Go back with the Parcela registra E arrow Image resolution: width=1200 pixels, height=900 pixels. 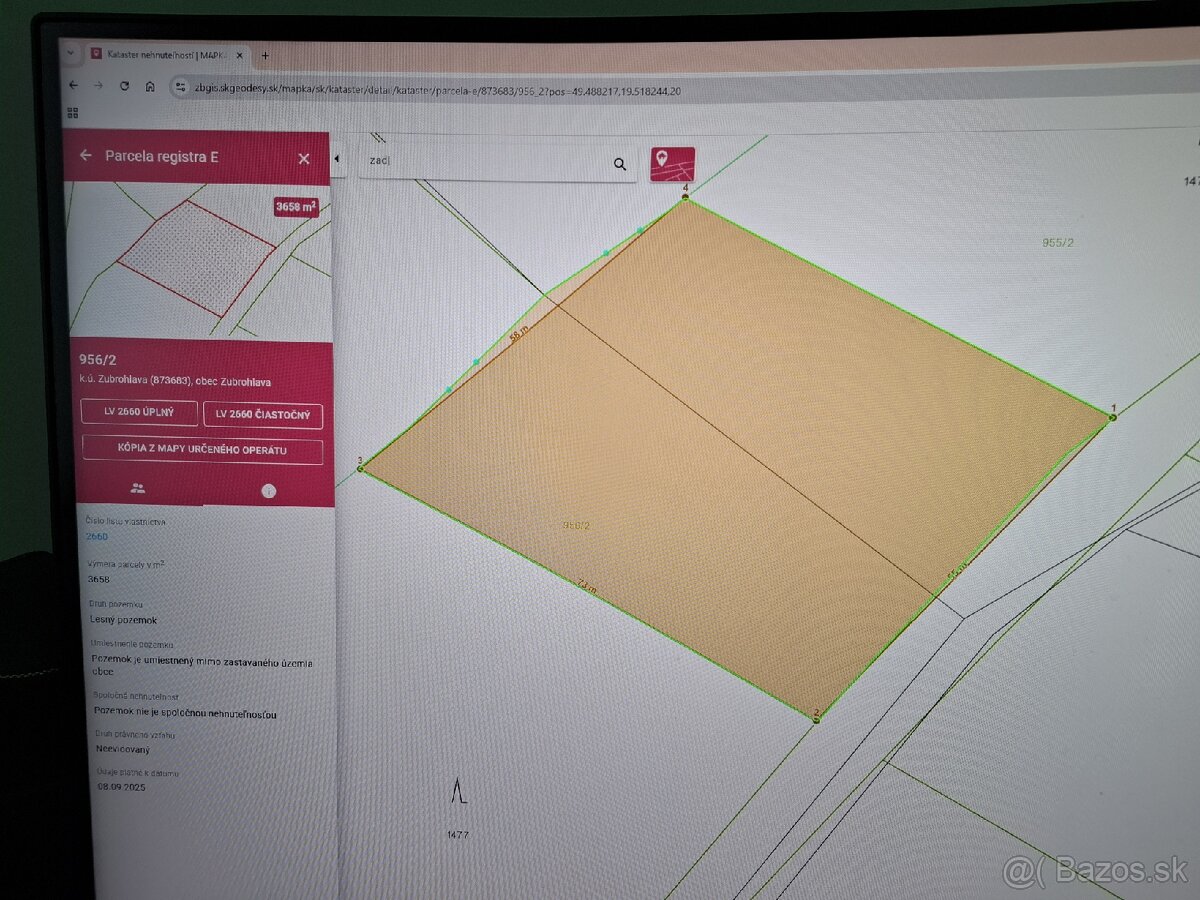pos(86,156)
